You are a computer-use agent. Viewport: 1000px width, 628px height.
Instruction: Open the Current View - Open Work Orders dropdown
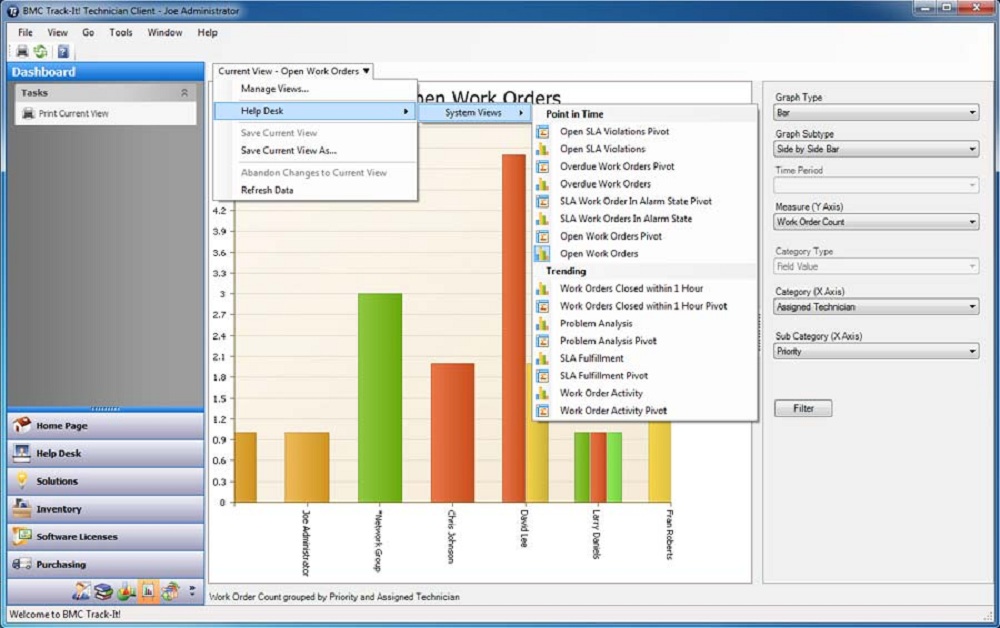293,71
